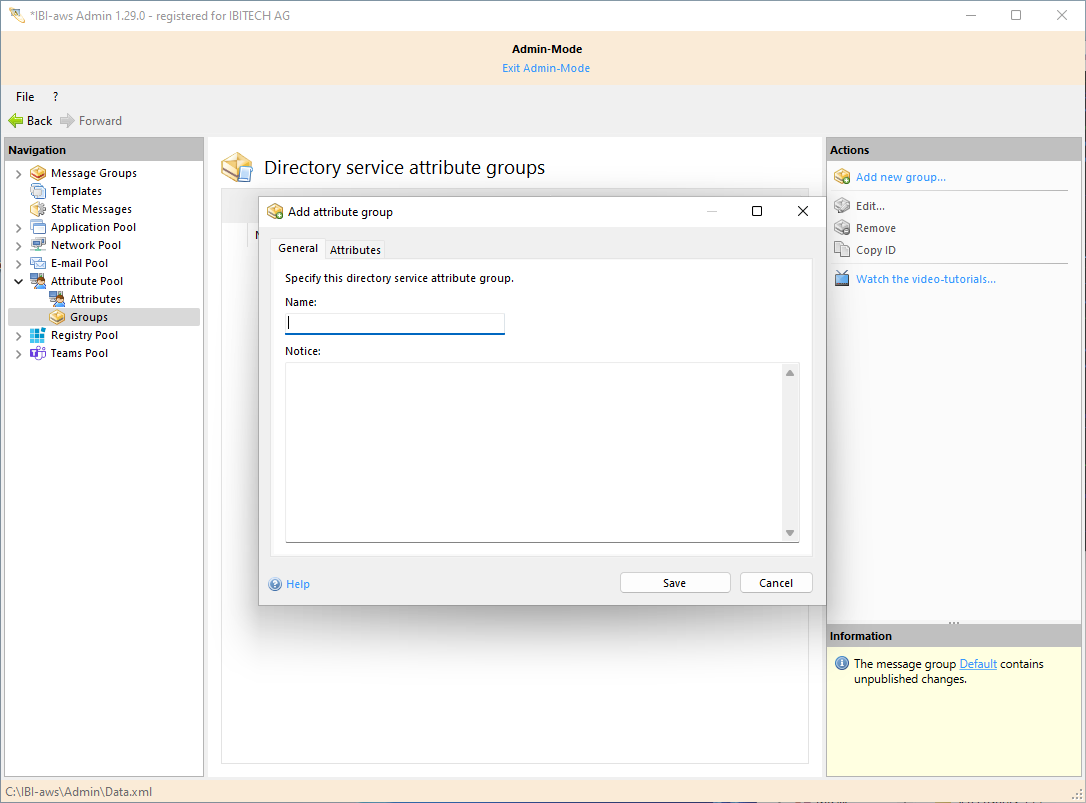Image resolution: width=1086 pixels, height=803 pixels.
Task: Click the Cancel button in dialog
Action: (775, 583)
